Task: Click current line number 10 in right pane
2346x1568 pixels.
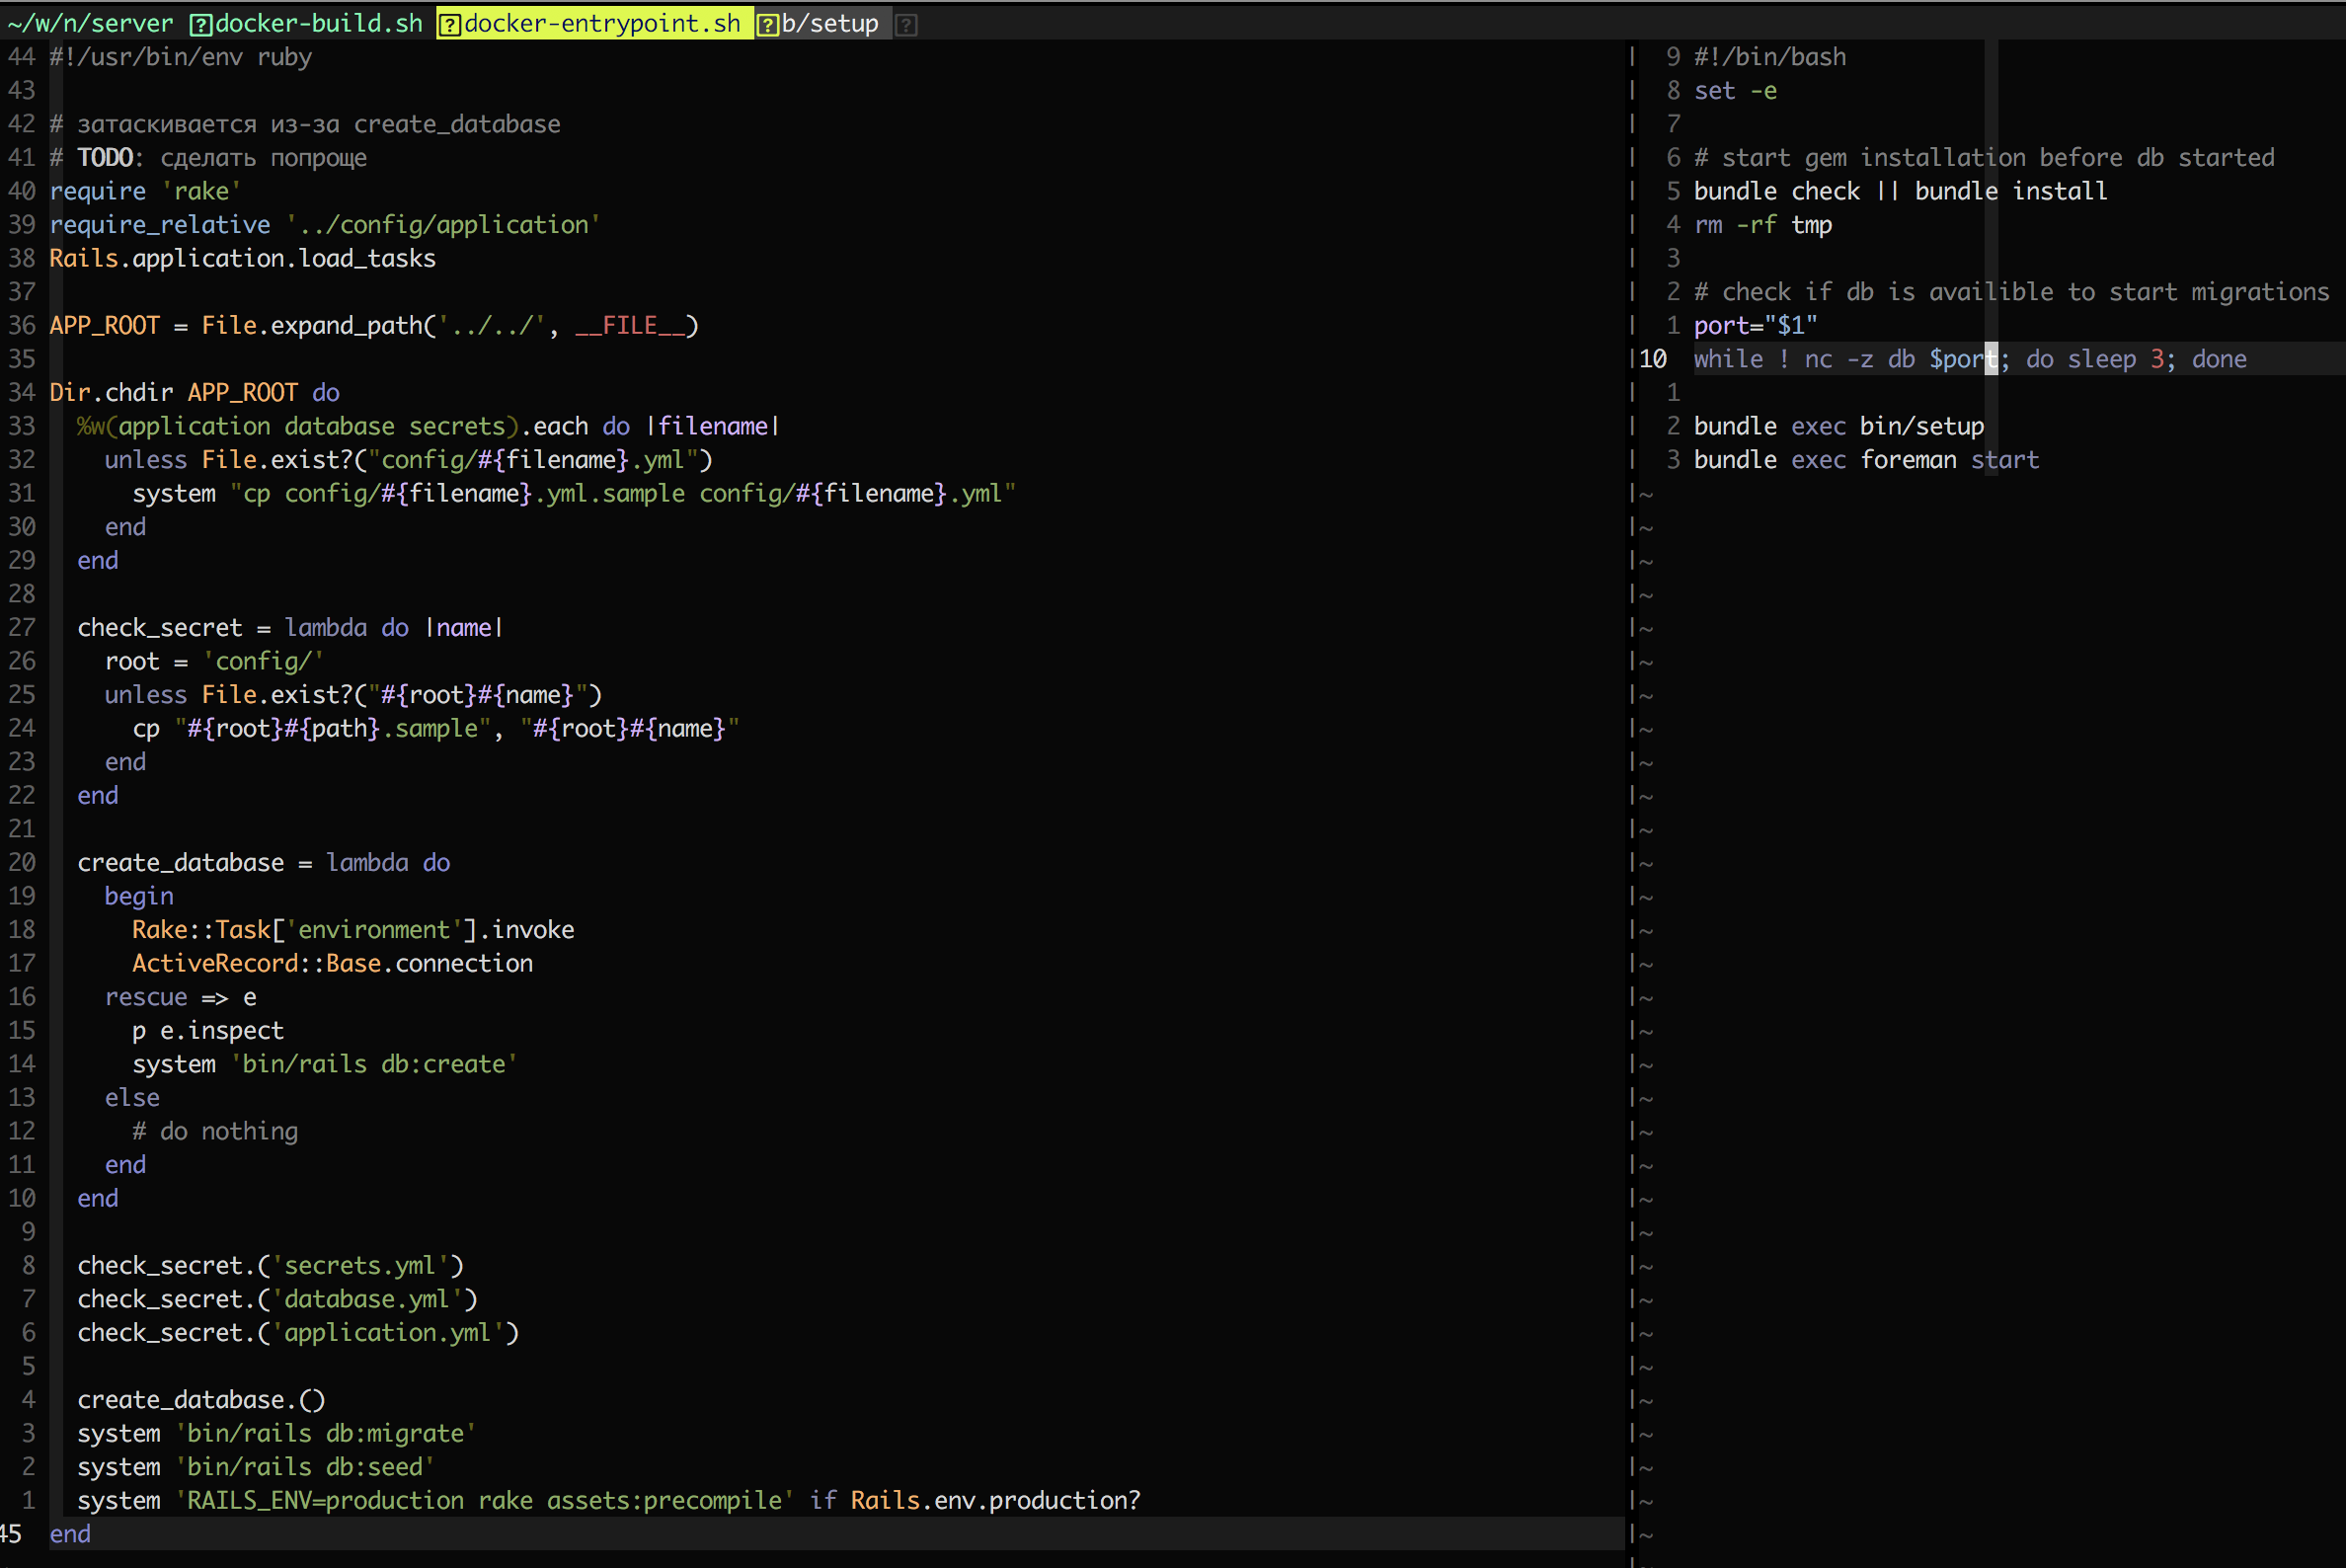Action: pyautogui.click(x=1652, y=359)
